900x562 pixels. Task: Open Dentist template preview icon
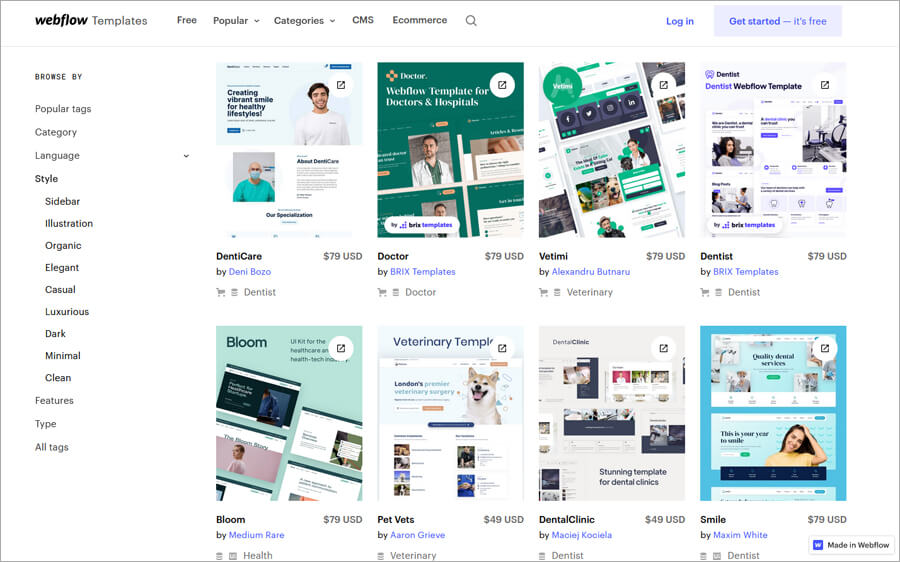(825, 85)
